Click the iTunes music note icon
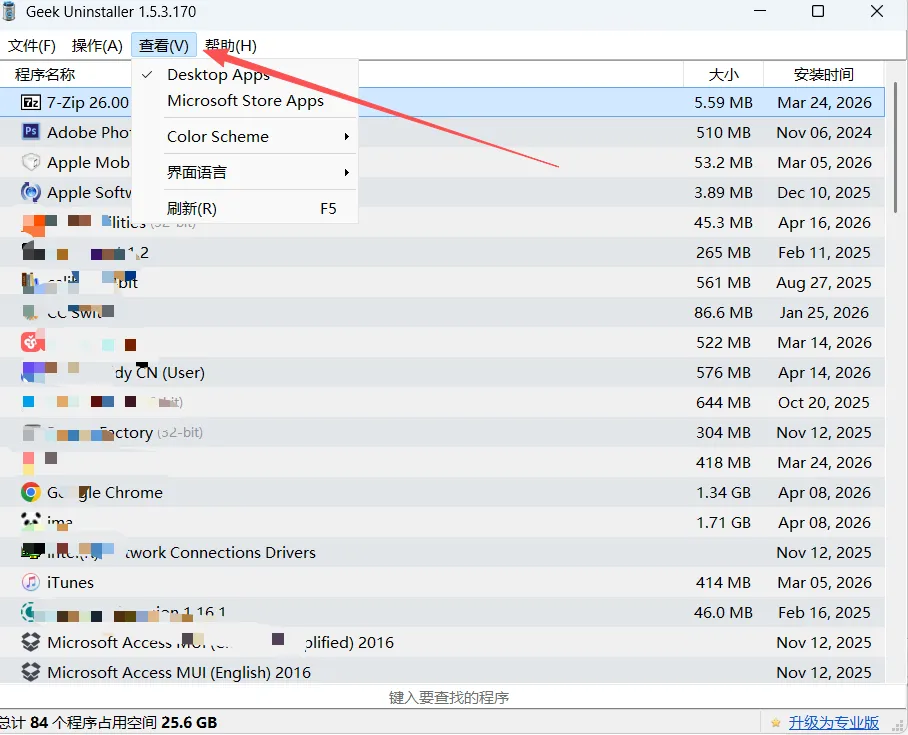The width and height of the screenshot is (908, 735). (x=31, y=582)
